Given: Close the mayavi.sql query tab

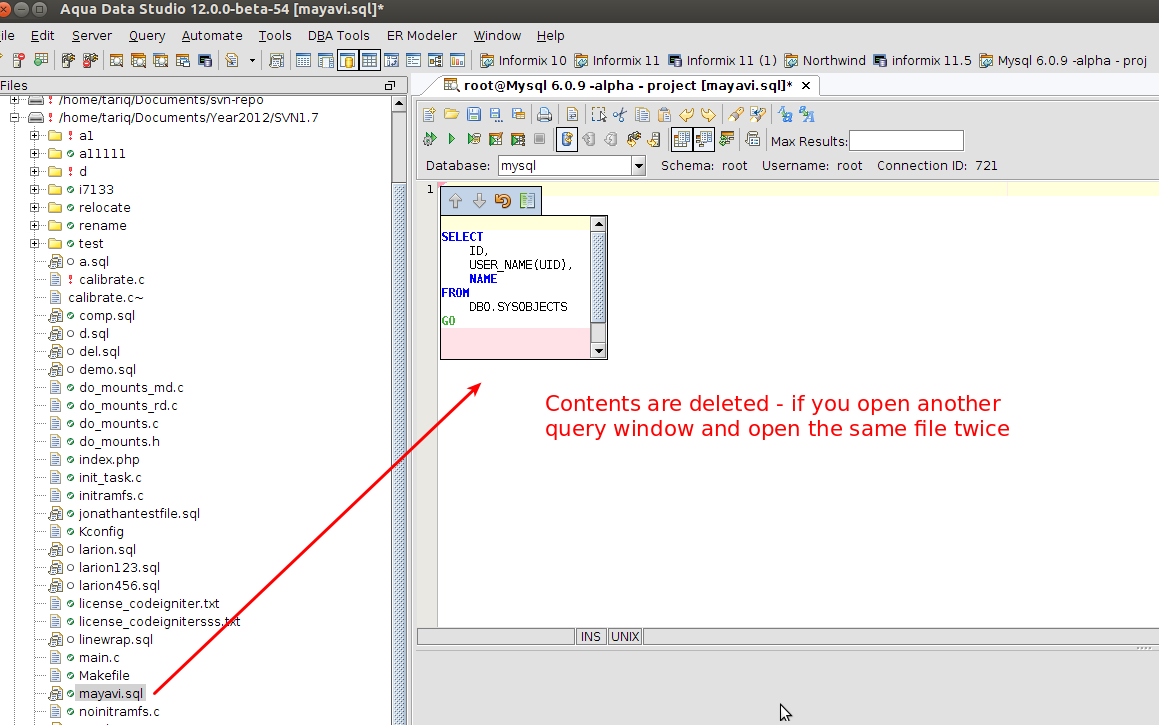Looking at the screenshot, I should tap(806, 86).
